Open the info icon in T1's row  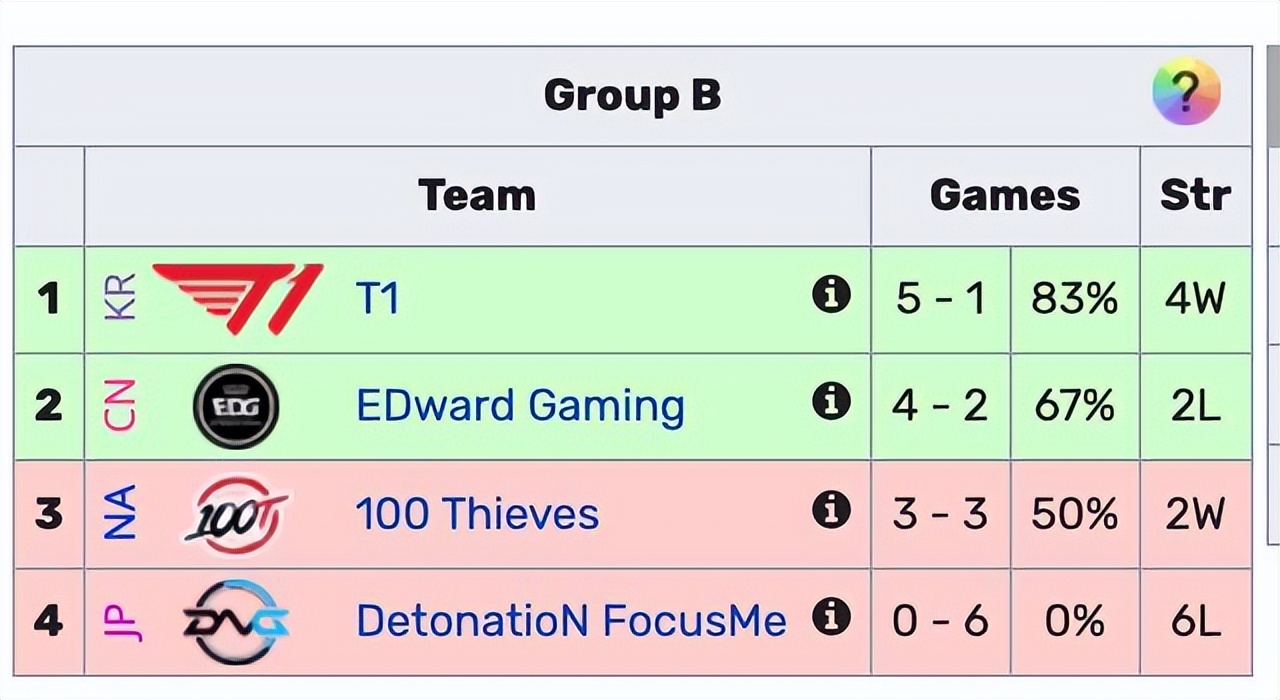(831, 297)
